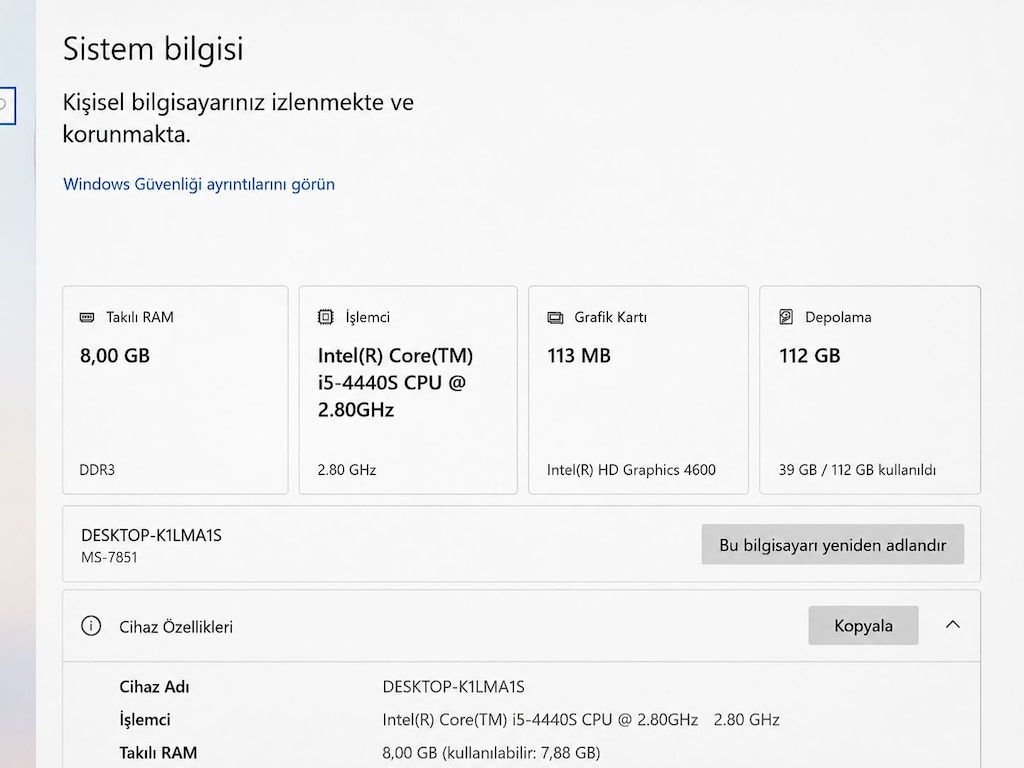Screen dimensions: 1024x768
Task: Select 39 GB / 112 GB kullanıldı text
Action: click(857, 470)
